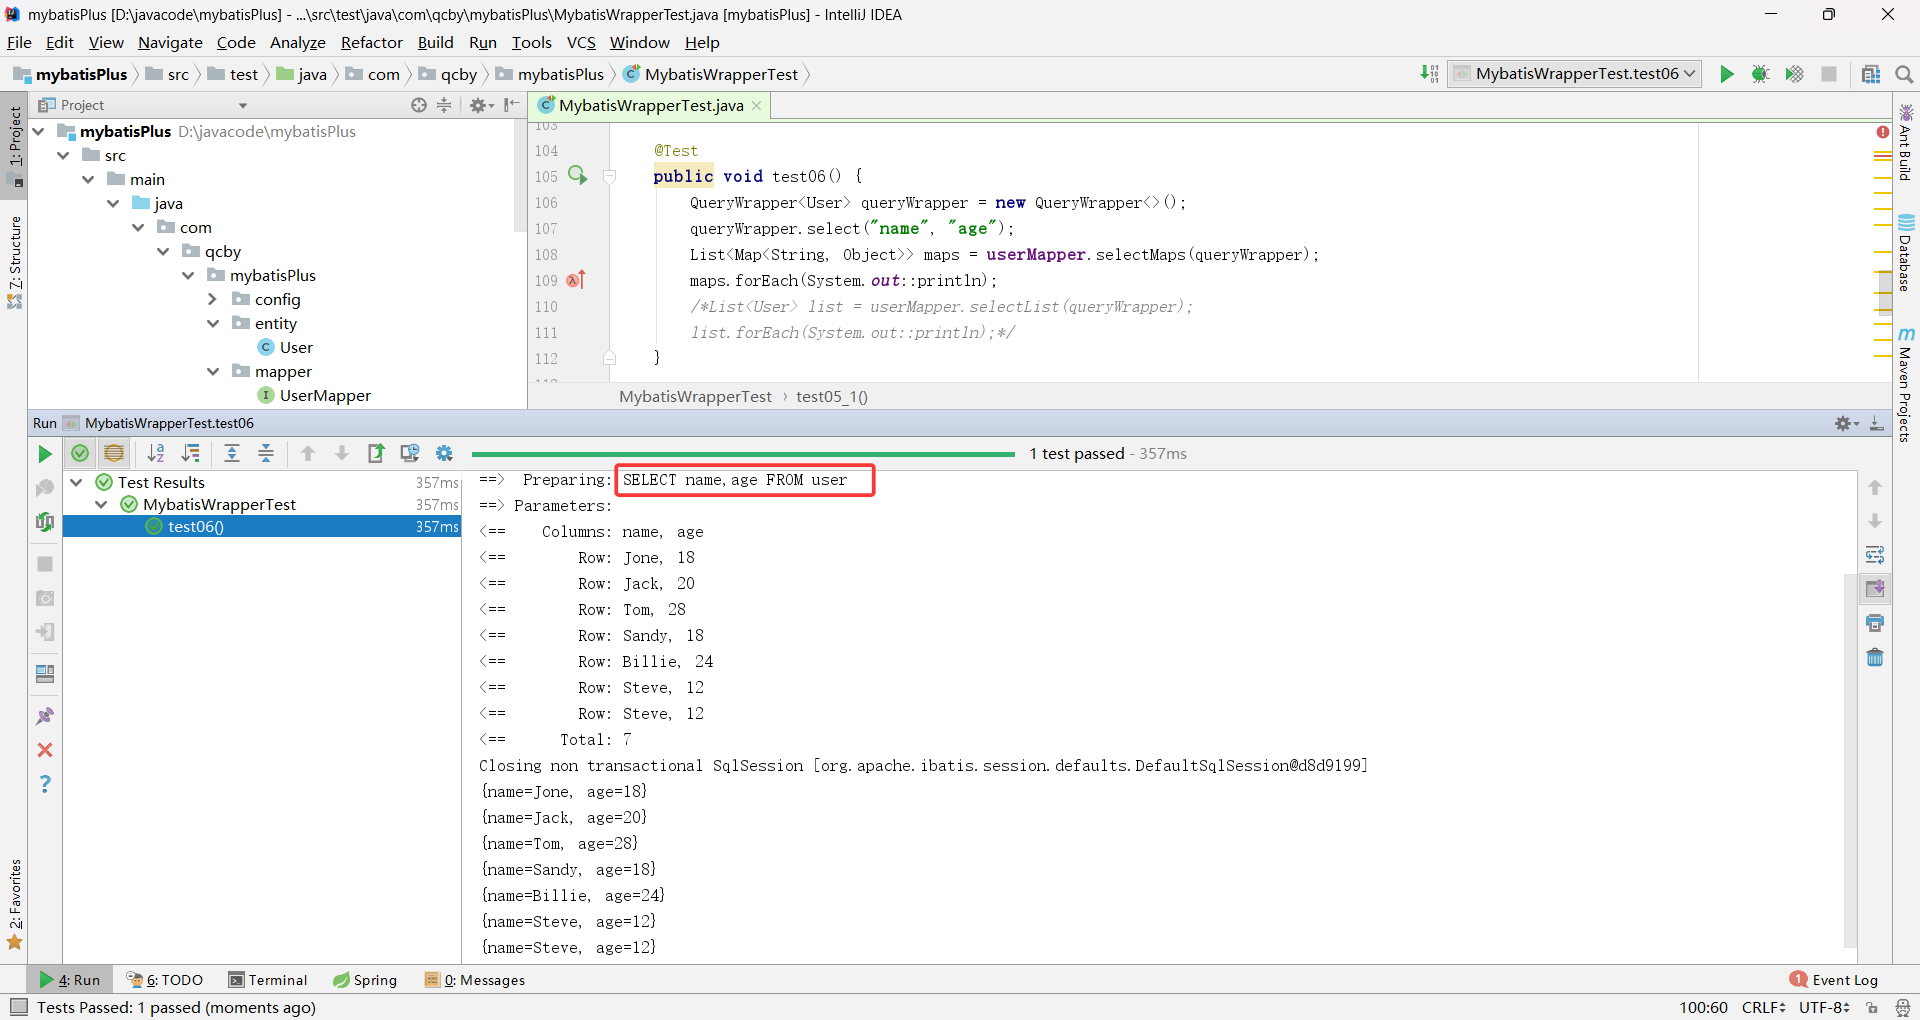The height and width of the screenshot is (1020, 1920).
Task: Toggle soft-wrap in console output
Action: click(x=1875, y=555)
